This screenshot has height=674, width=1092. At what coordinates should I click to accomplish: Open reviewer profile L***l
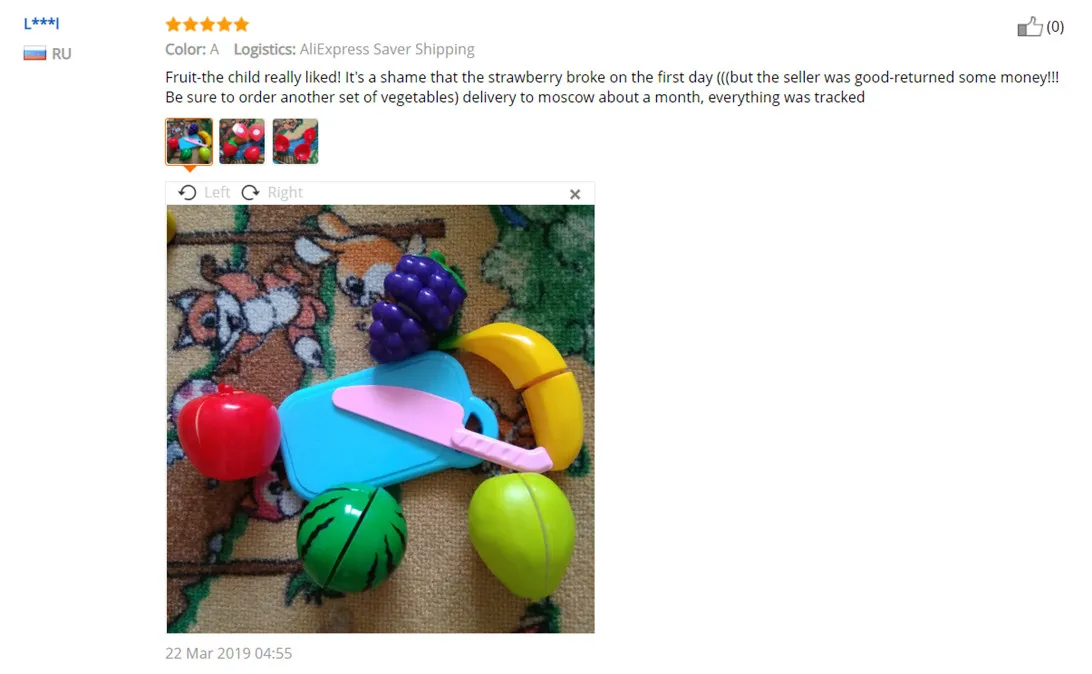click(41, 23)
